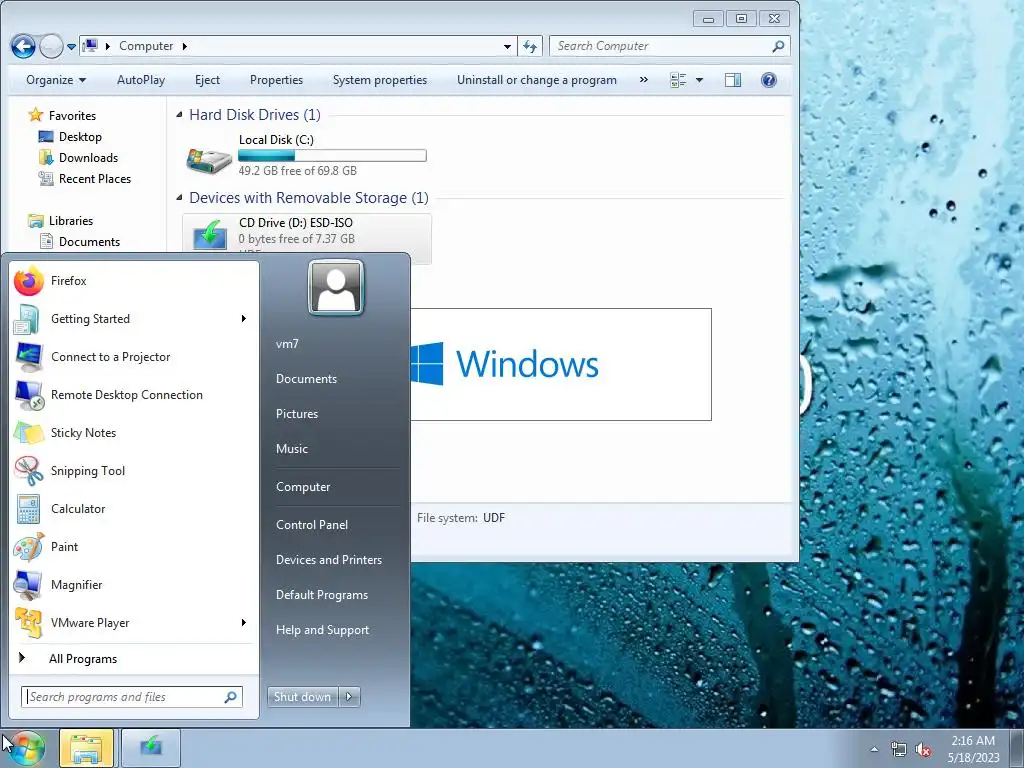The height and width of the screenshot is (768, 1024).
Task: Click Uninstall or change a program
Action: [x=537, y=80]
